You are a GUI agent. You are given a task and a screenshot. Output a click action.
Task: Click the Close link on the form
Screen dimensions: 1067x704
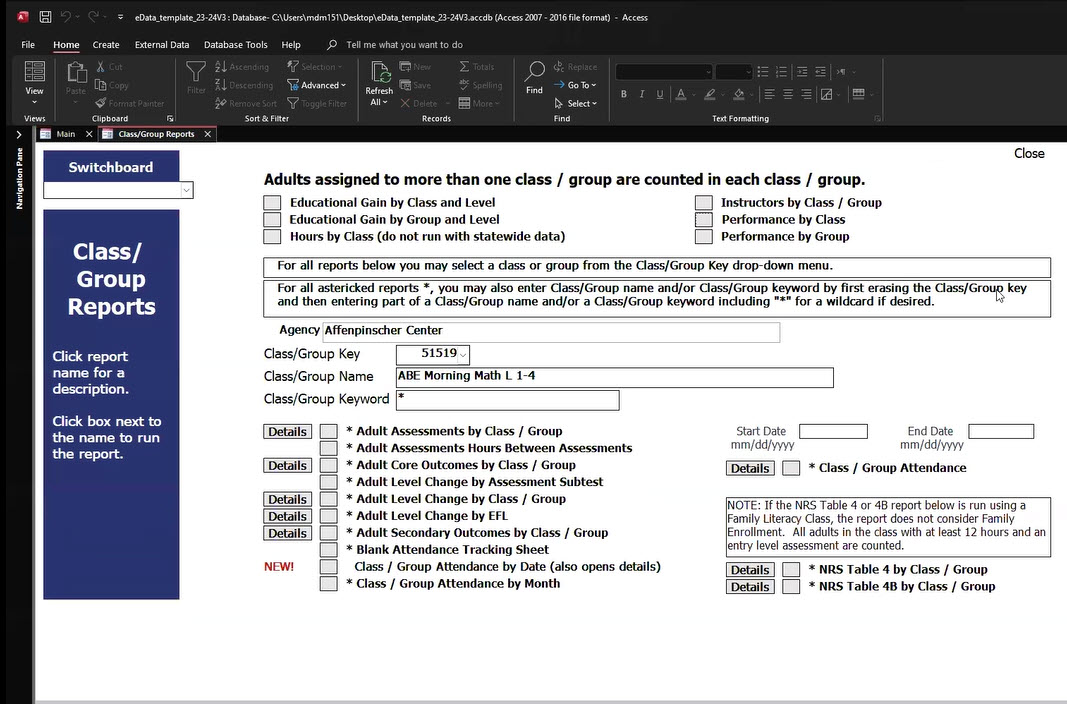pos(1029,154)
